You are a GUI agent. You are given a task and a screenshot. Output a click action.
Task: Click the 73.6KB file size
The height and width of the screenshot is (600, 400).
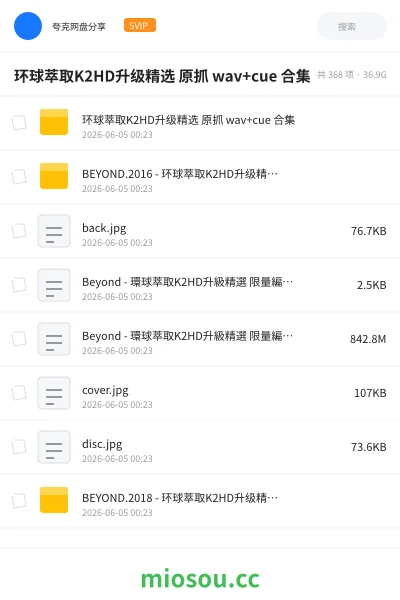(369, 447)
